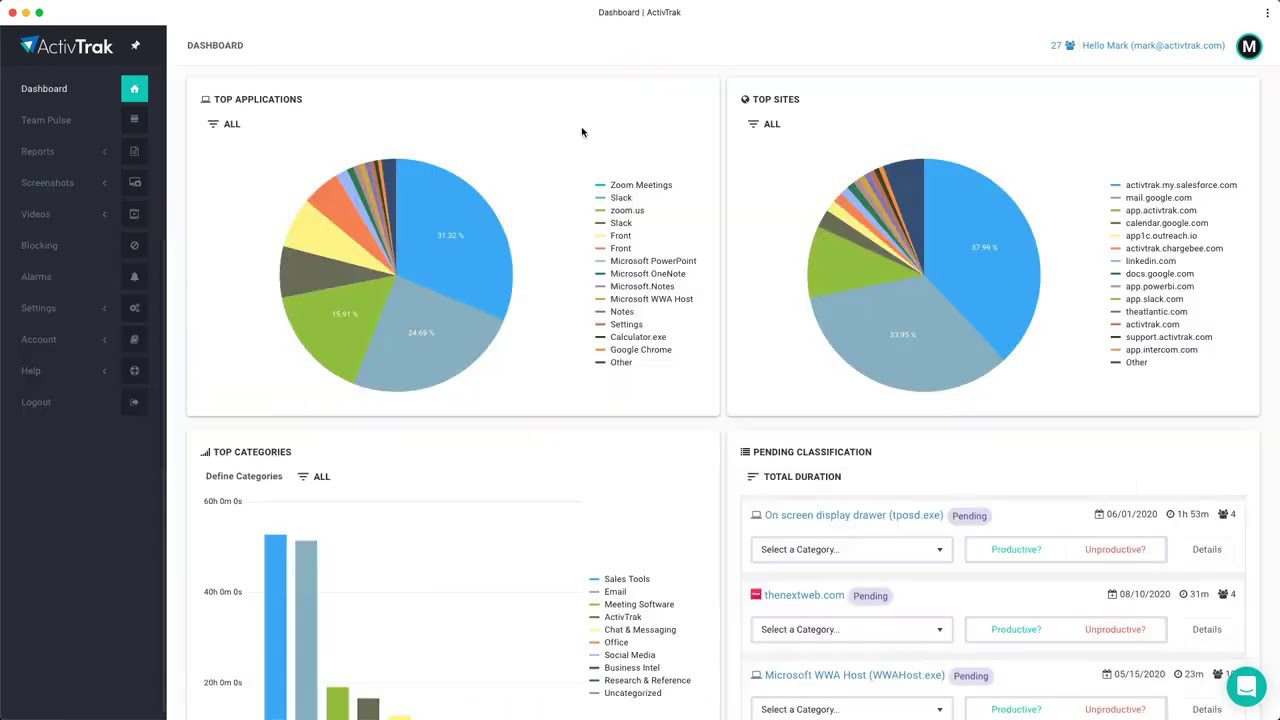Open Blocking menu item
Screen dimensions: 1280x720
tap(39, 246)
